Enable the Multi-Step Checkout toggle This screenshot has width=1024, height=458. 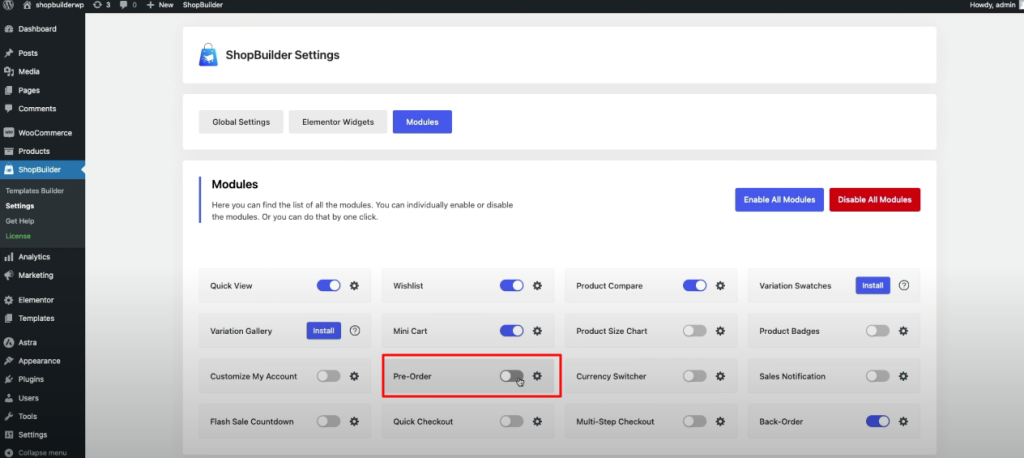pos(695,421)
